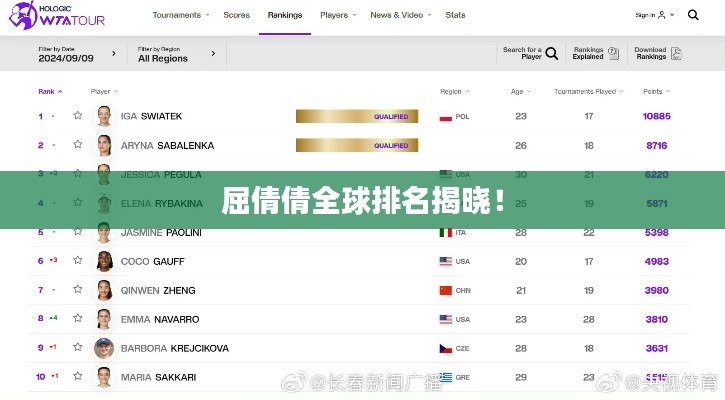Expand the Players menu

coord(338,15)
